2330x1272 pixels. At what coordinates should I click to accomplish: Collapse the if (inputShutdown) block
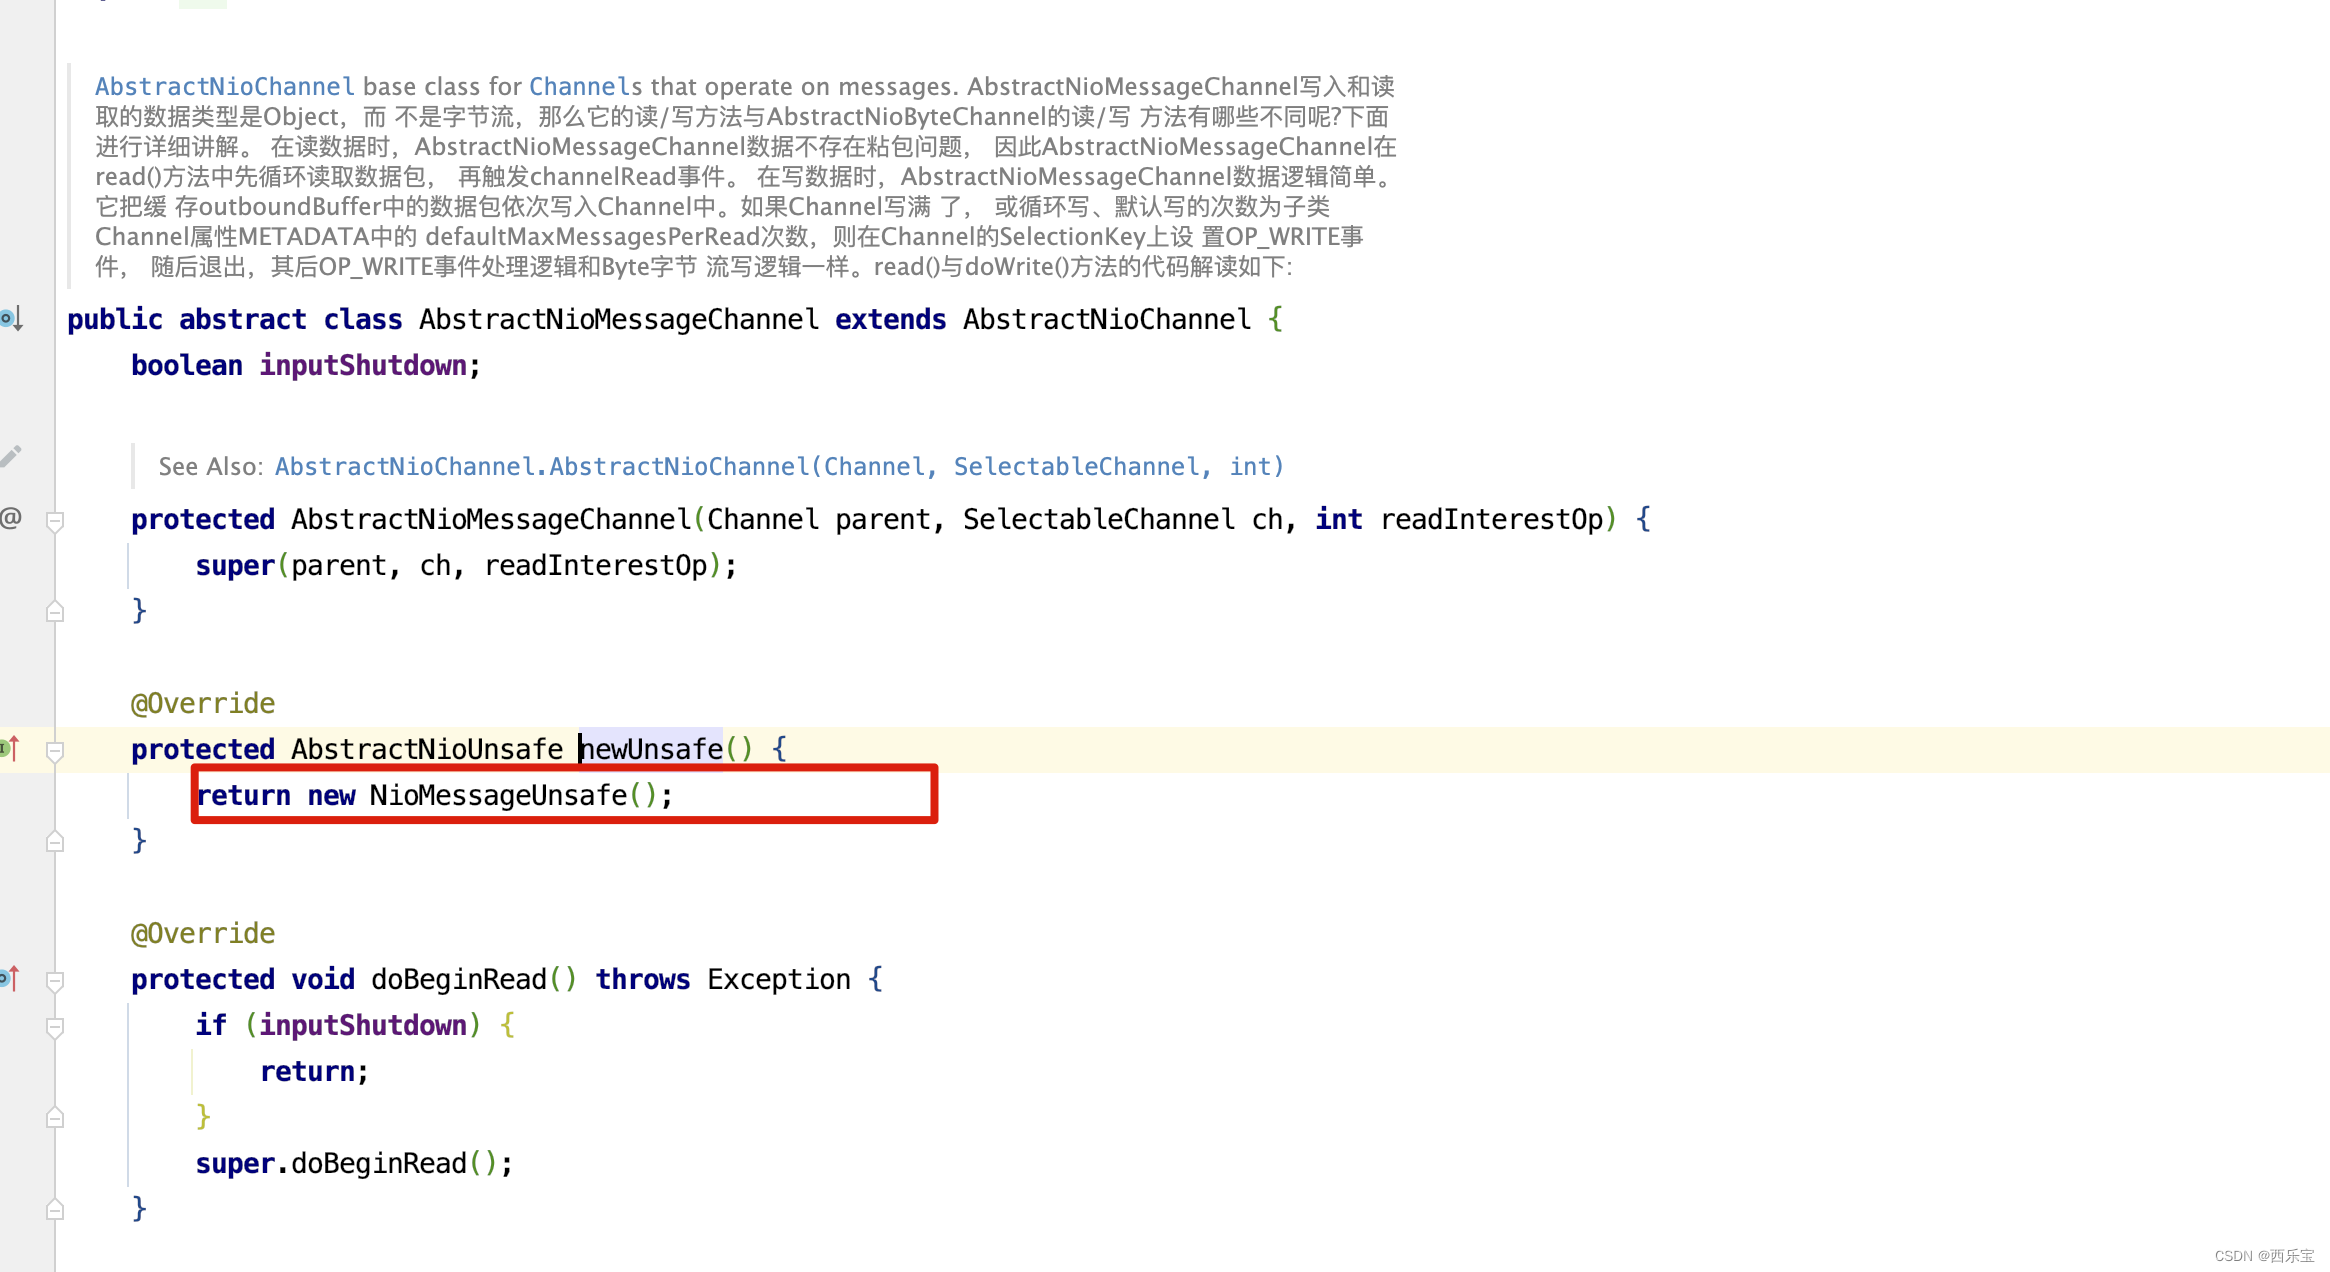click(55, 1027)
